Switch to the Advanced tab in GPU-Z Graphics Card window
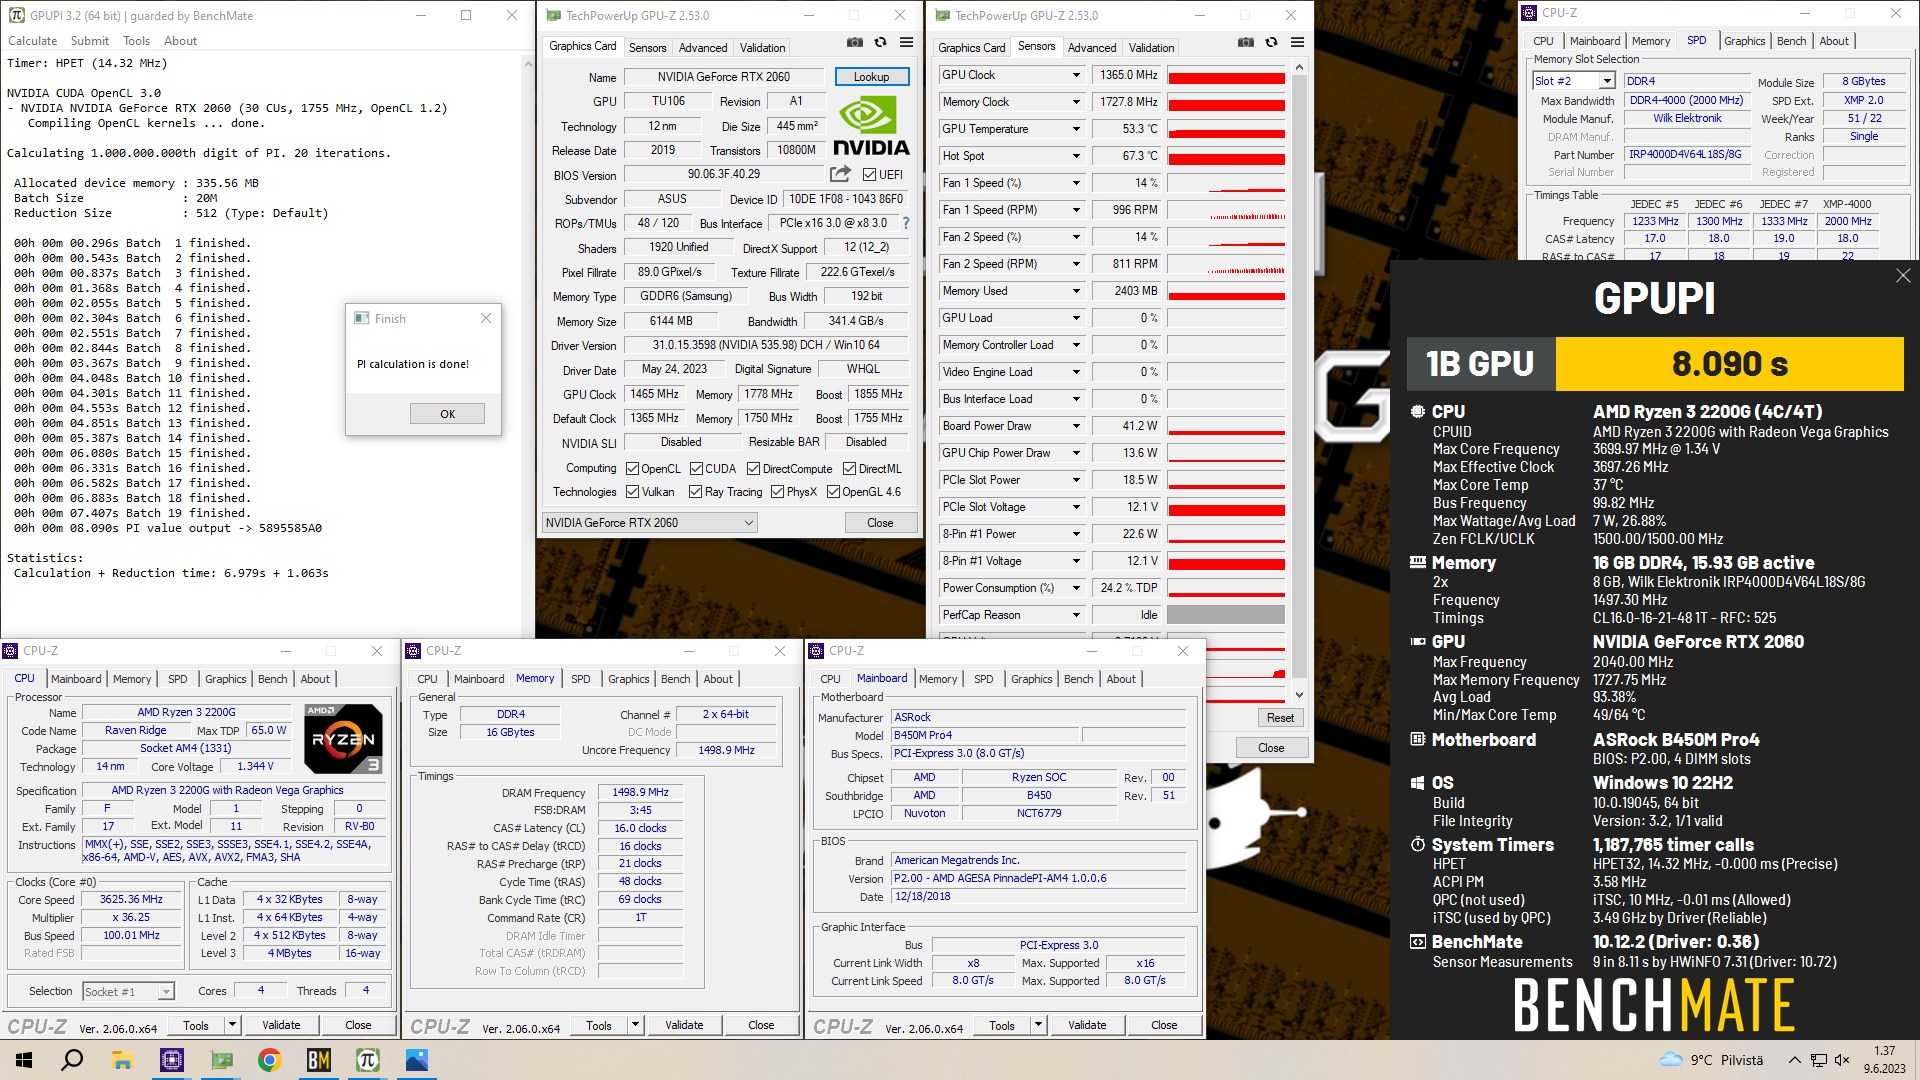The image size is (1920, 1080). [703, 48]
